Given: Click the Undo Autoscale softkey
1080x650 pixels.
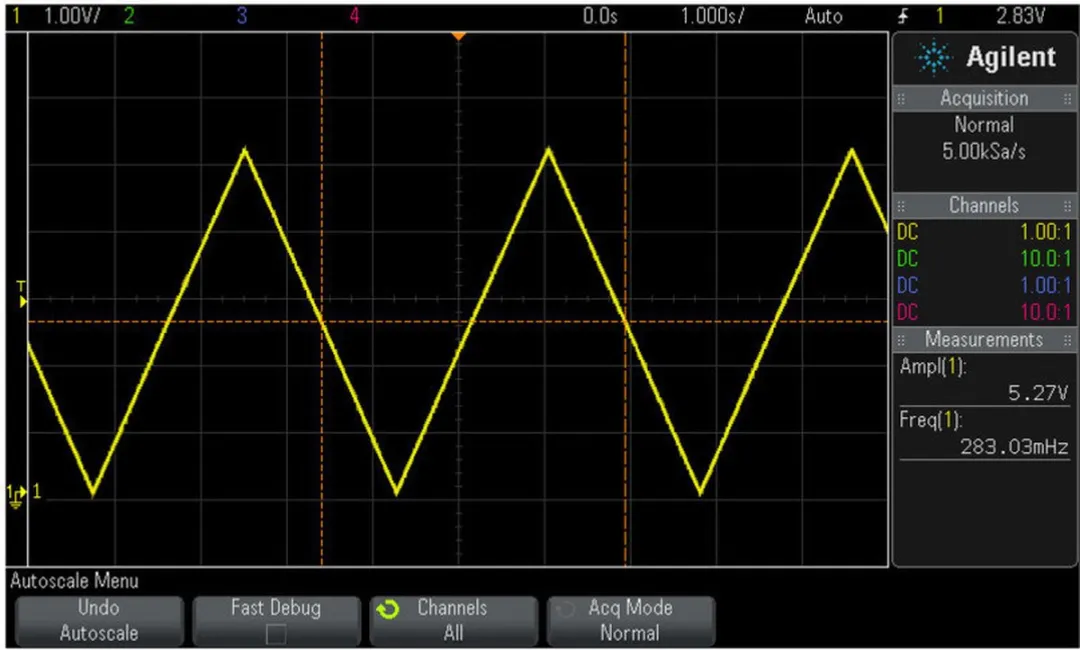Looking at the screenshot, I should click(98, 620).
